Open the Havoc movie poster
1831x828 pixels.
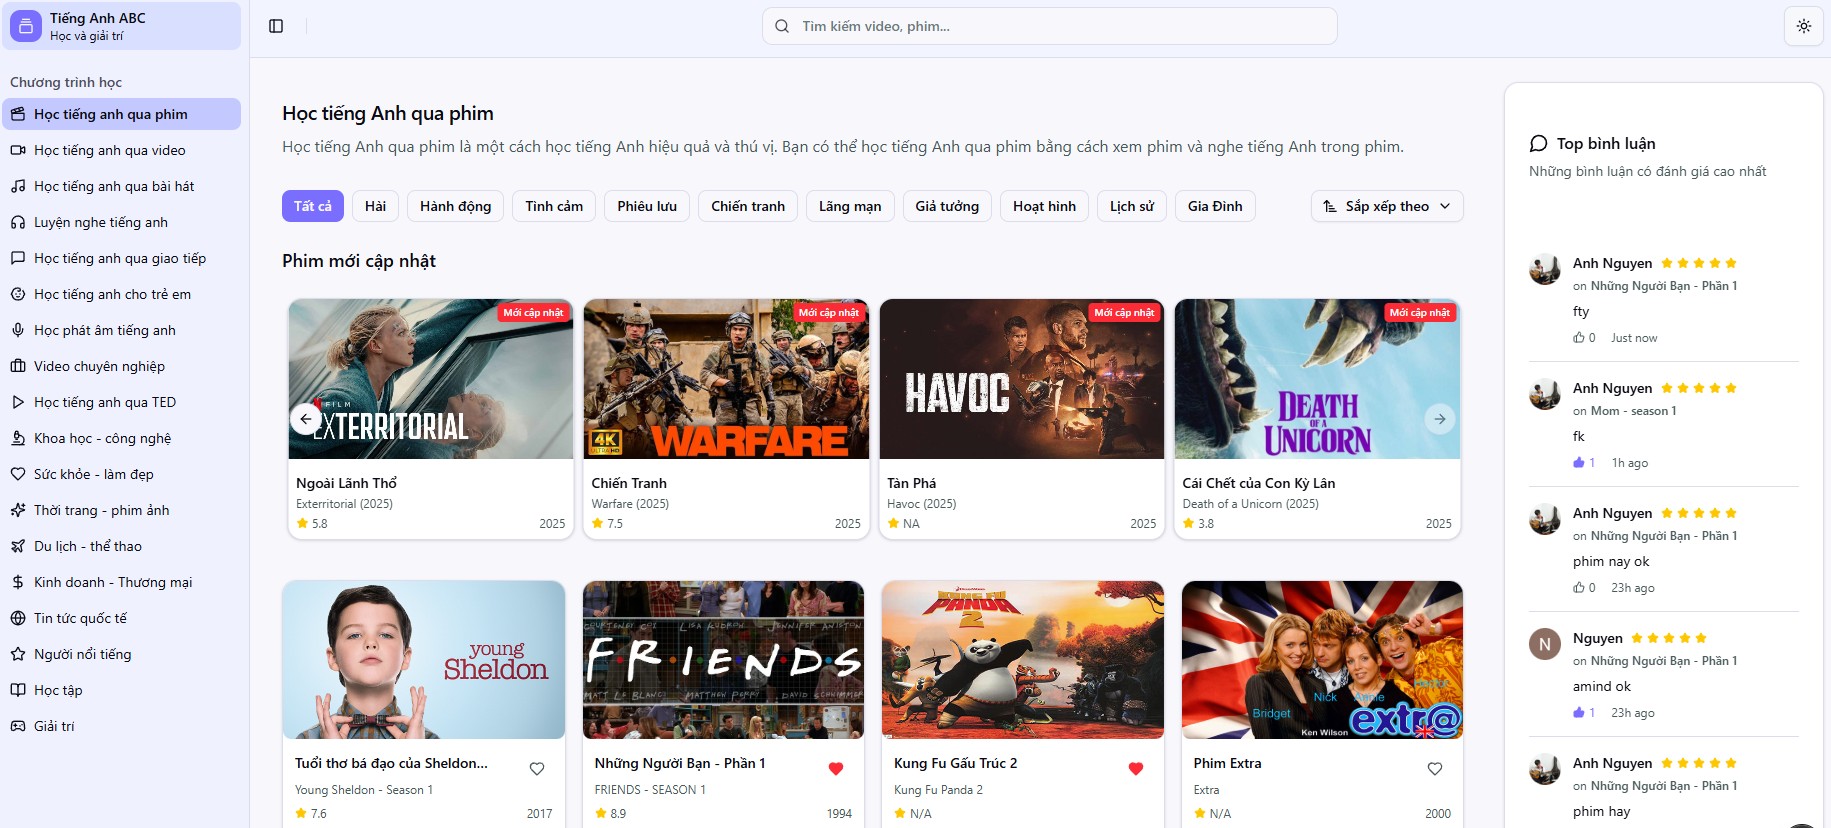click(x=1022, y=379)
